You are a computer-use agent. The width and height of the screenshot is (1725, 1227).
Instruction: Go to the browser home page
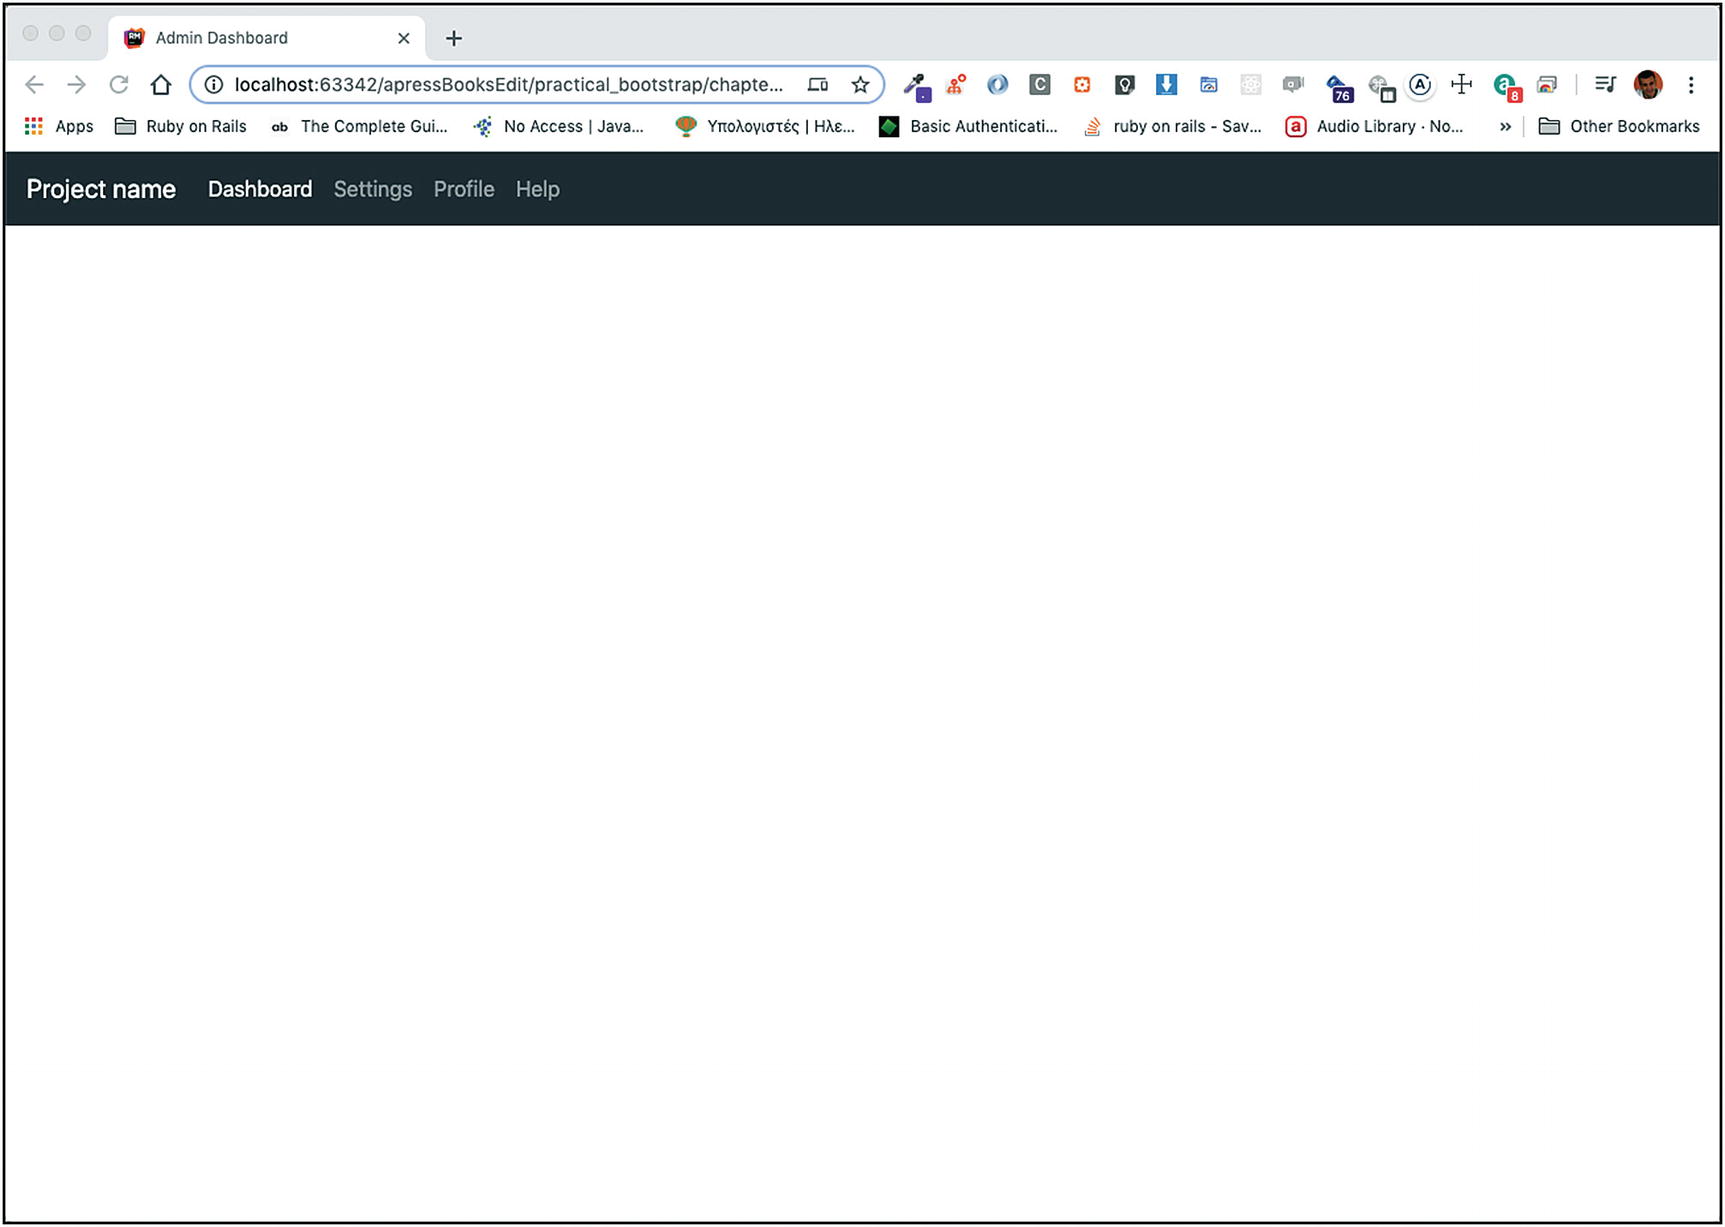pos(161,85)
